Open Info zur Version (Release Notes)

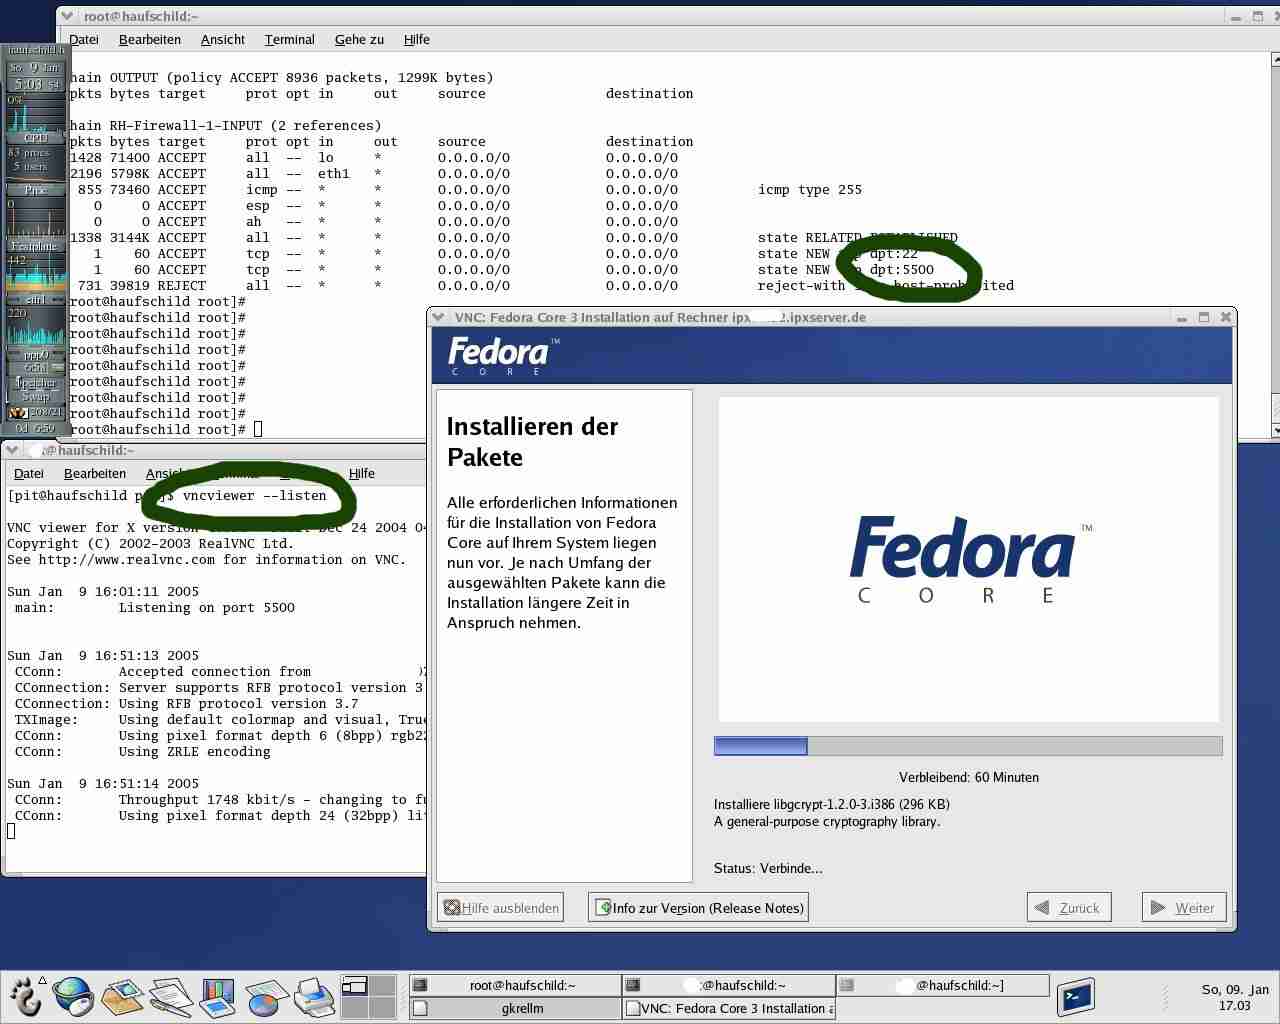[698, 908]
